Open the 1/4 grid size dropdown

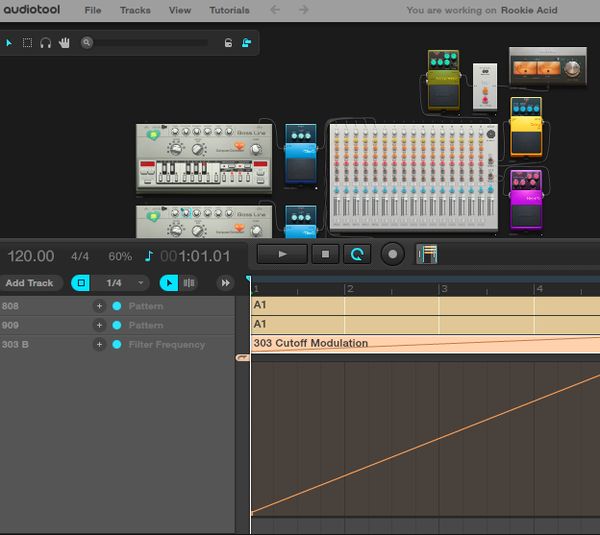pyautogui.click(x=125, y=283)
